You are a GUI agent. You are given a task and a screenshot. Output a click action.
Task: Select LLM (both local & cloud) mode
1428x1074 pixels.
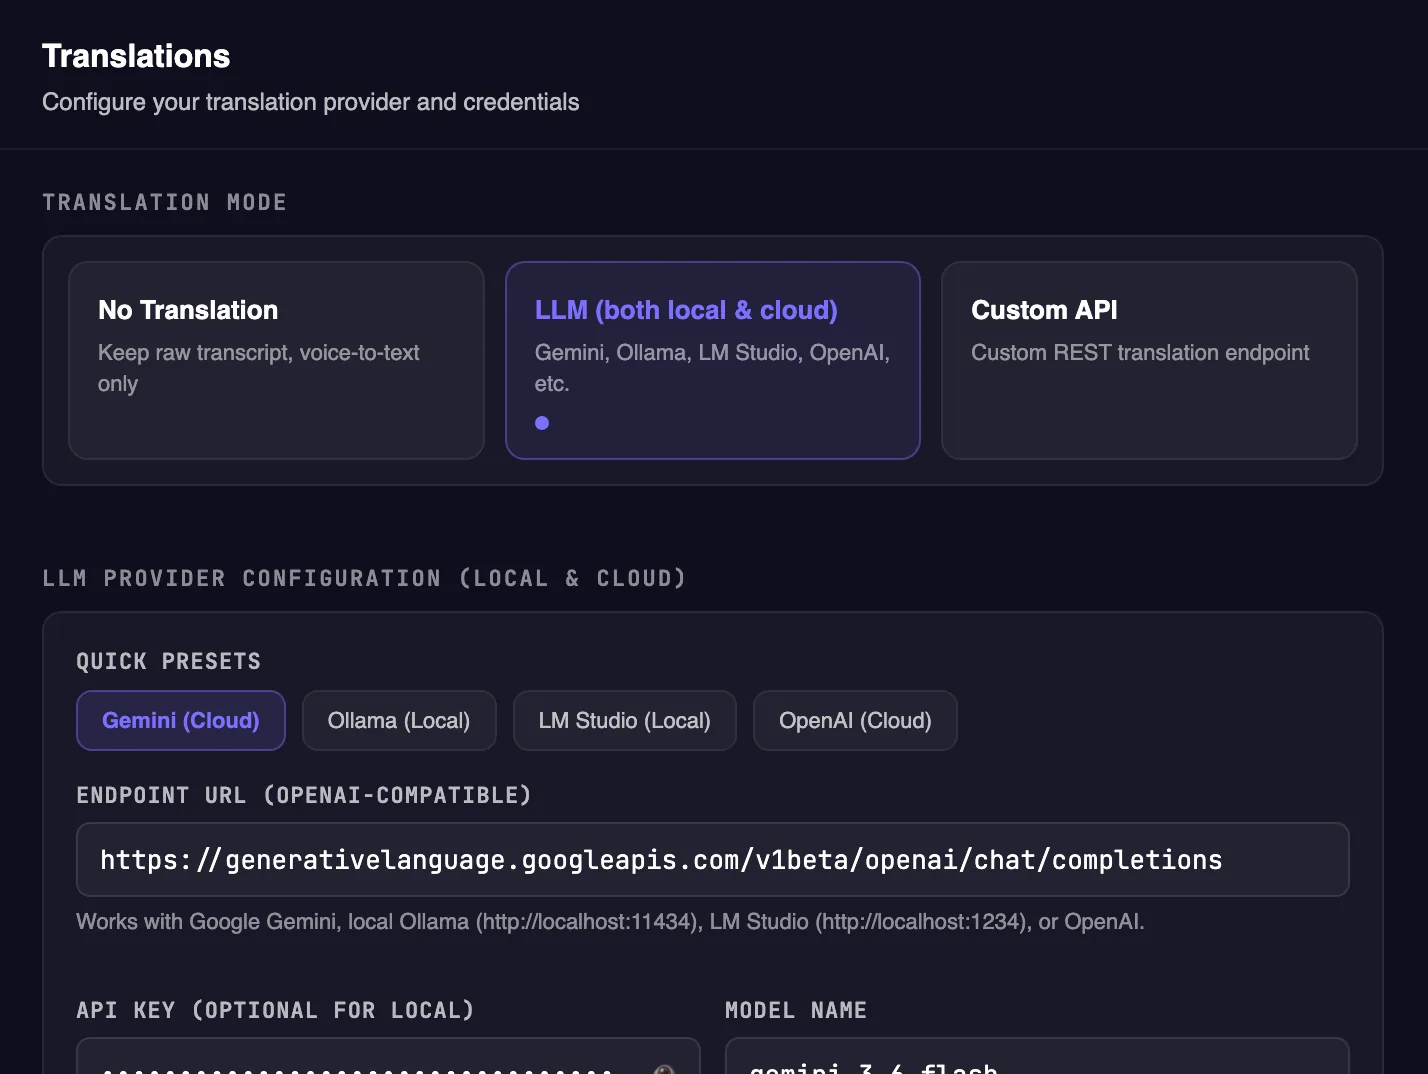pos(713,360)
